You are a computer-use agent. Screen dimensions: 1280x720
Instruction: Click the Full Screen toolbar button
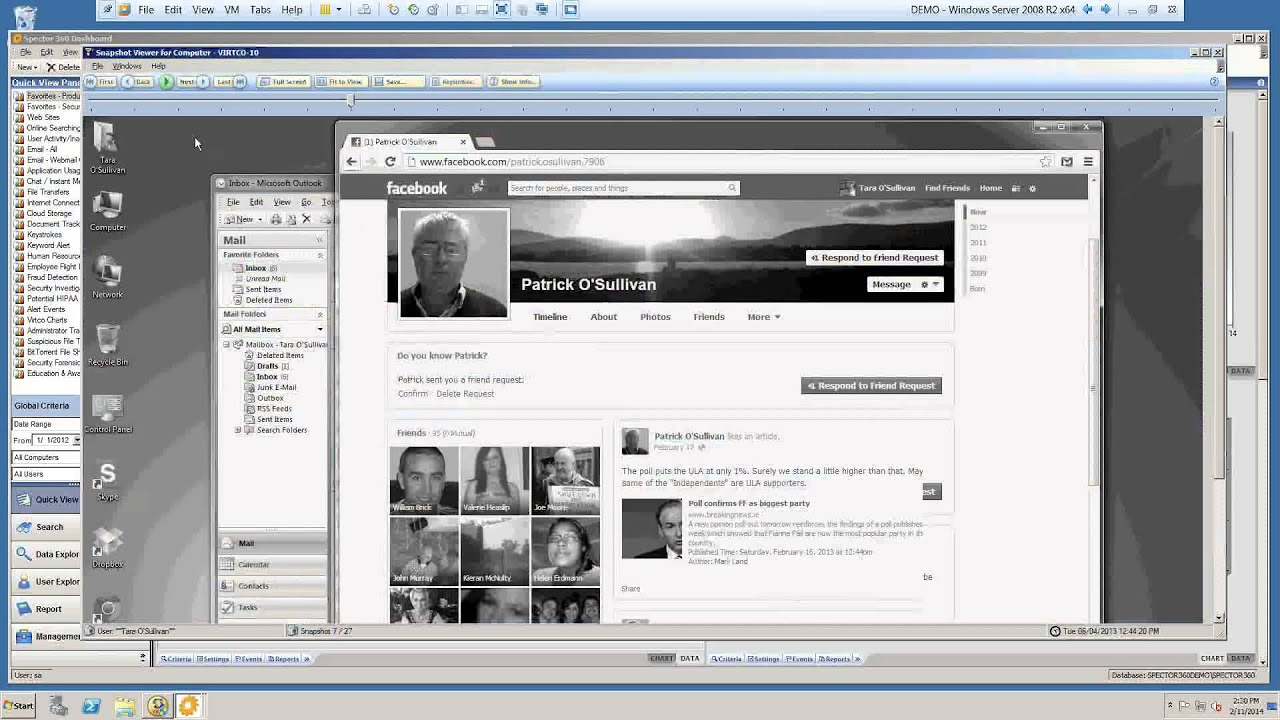(x=284, y=82)
